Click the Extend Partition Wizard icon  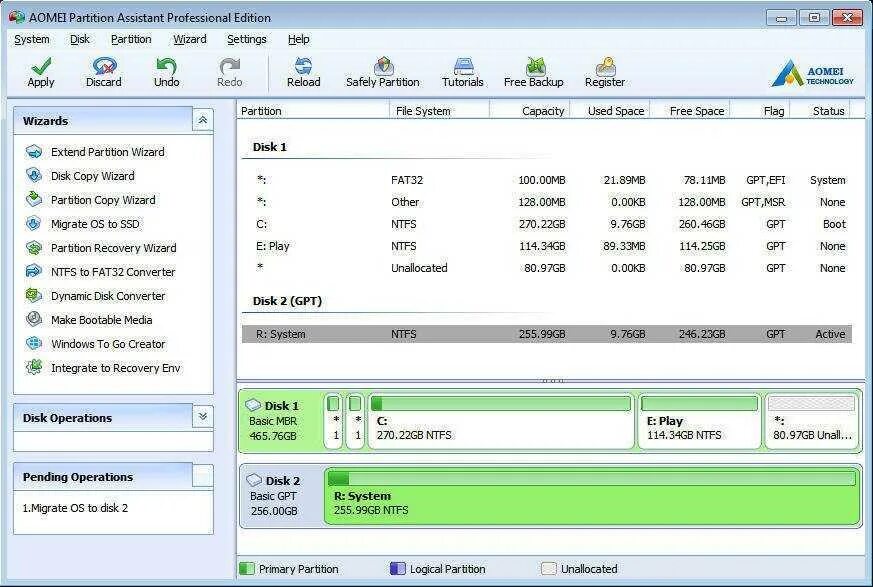tap(34, 151)
